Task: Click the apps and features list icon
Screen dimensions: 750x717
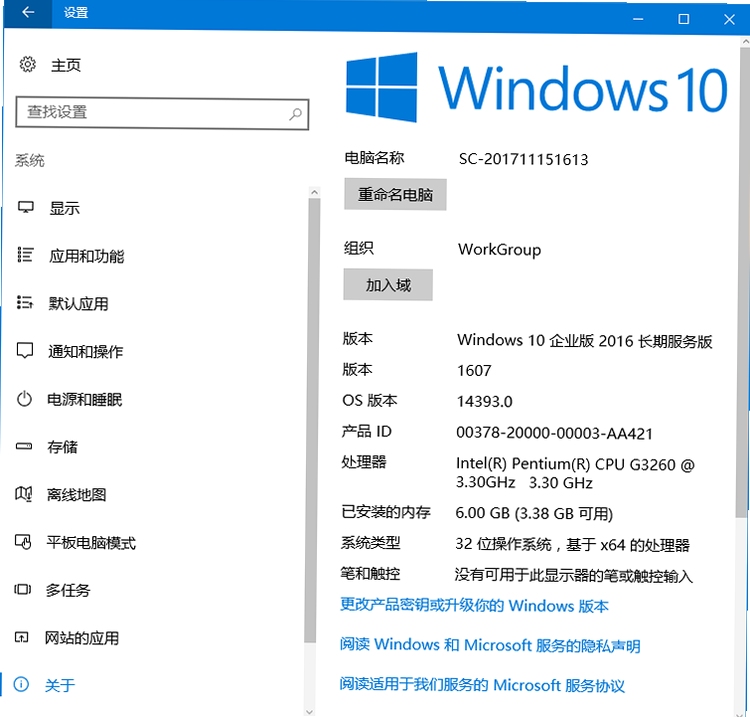Action: tap(25, 255)
